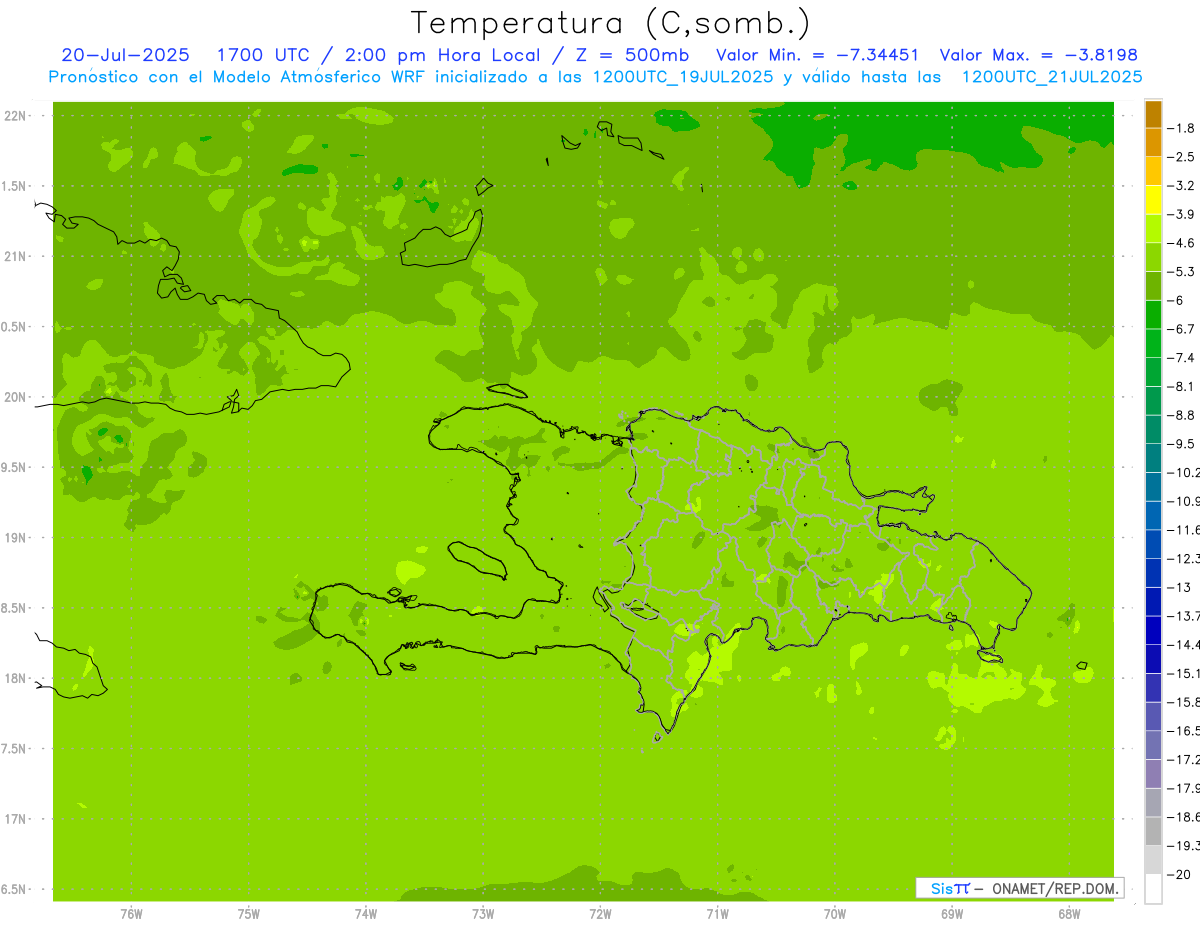Click the "73W" longitude label
1200x927 pixels.
point(483,914)
